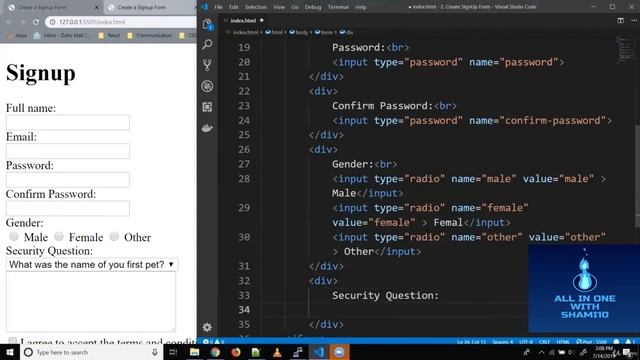Click the Password input field
Image resolution: width=640 pixels, height=360 pixels.
coord(68,180)
